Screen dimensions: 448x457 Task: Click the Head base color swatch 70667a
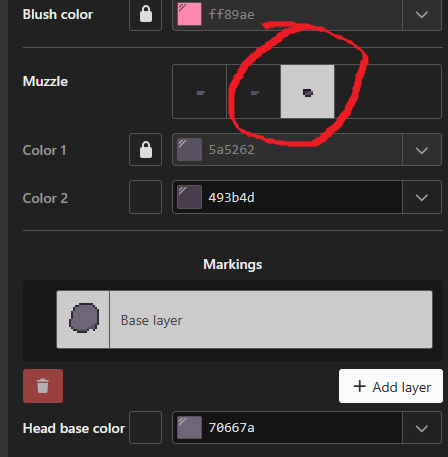point(189,428)
